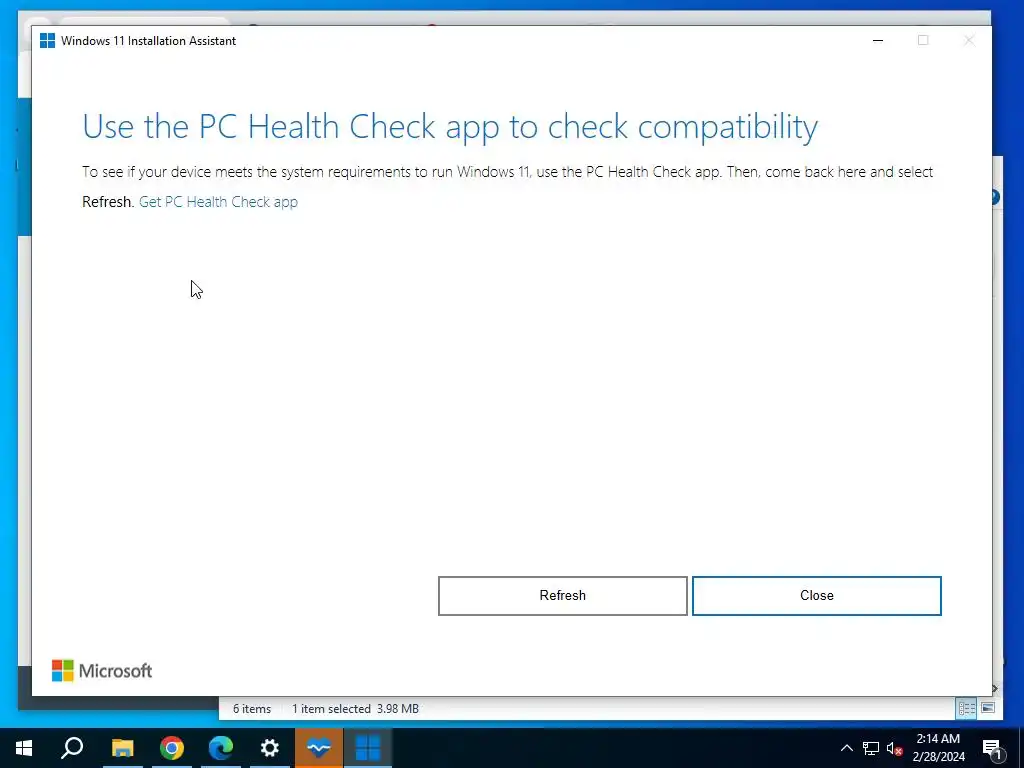
Task: Open the Windows Start menu
Action: point(24,748)
